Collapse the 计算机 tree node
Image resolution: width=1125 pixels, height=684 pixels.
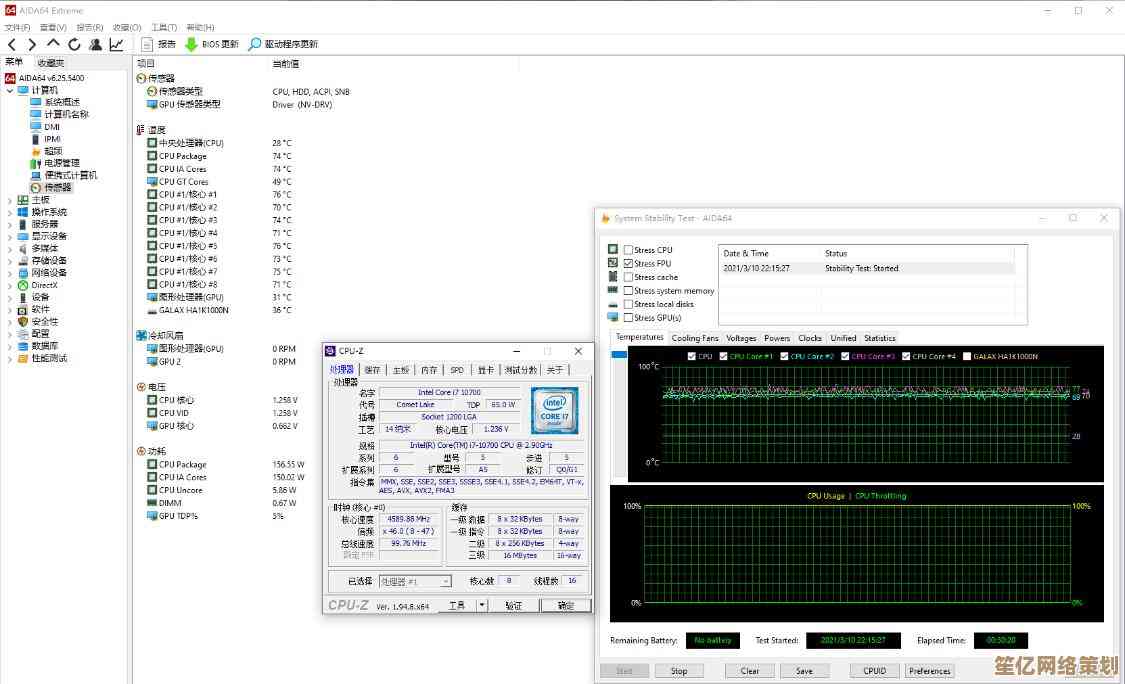point(10,90)
